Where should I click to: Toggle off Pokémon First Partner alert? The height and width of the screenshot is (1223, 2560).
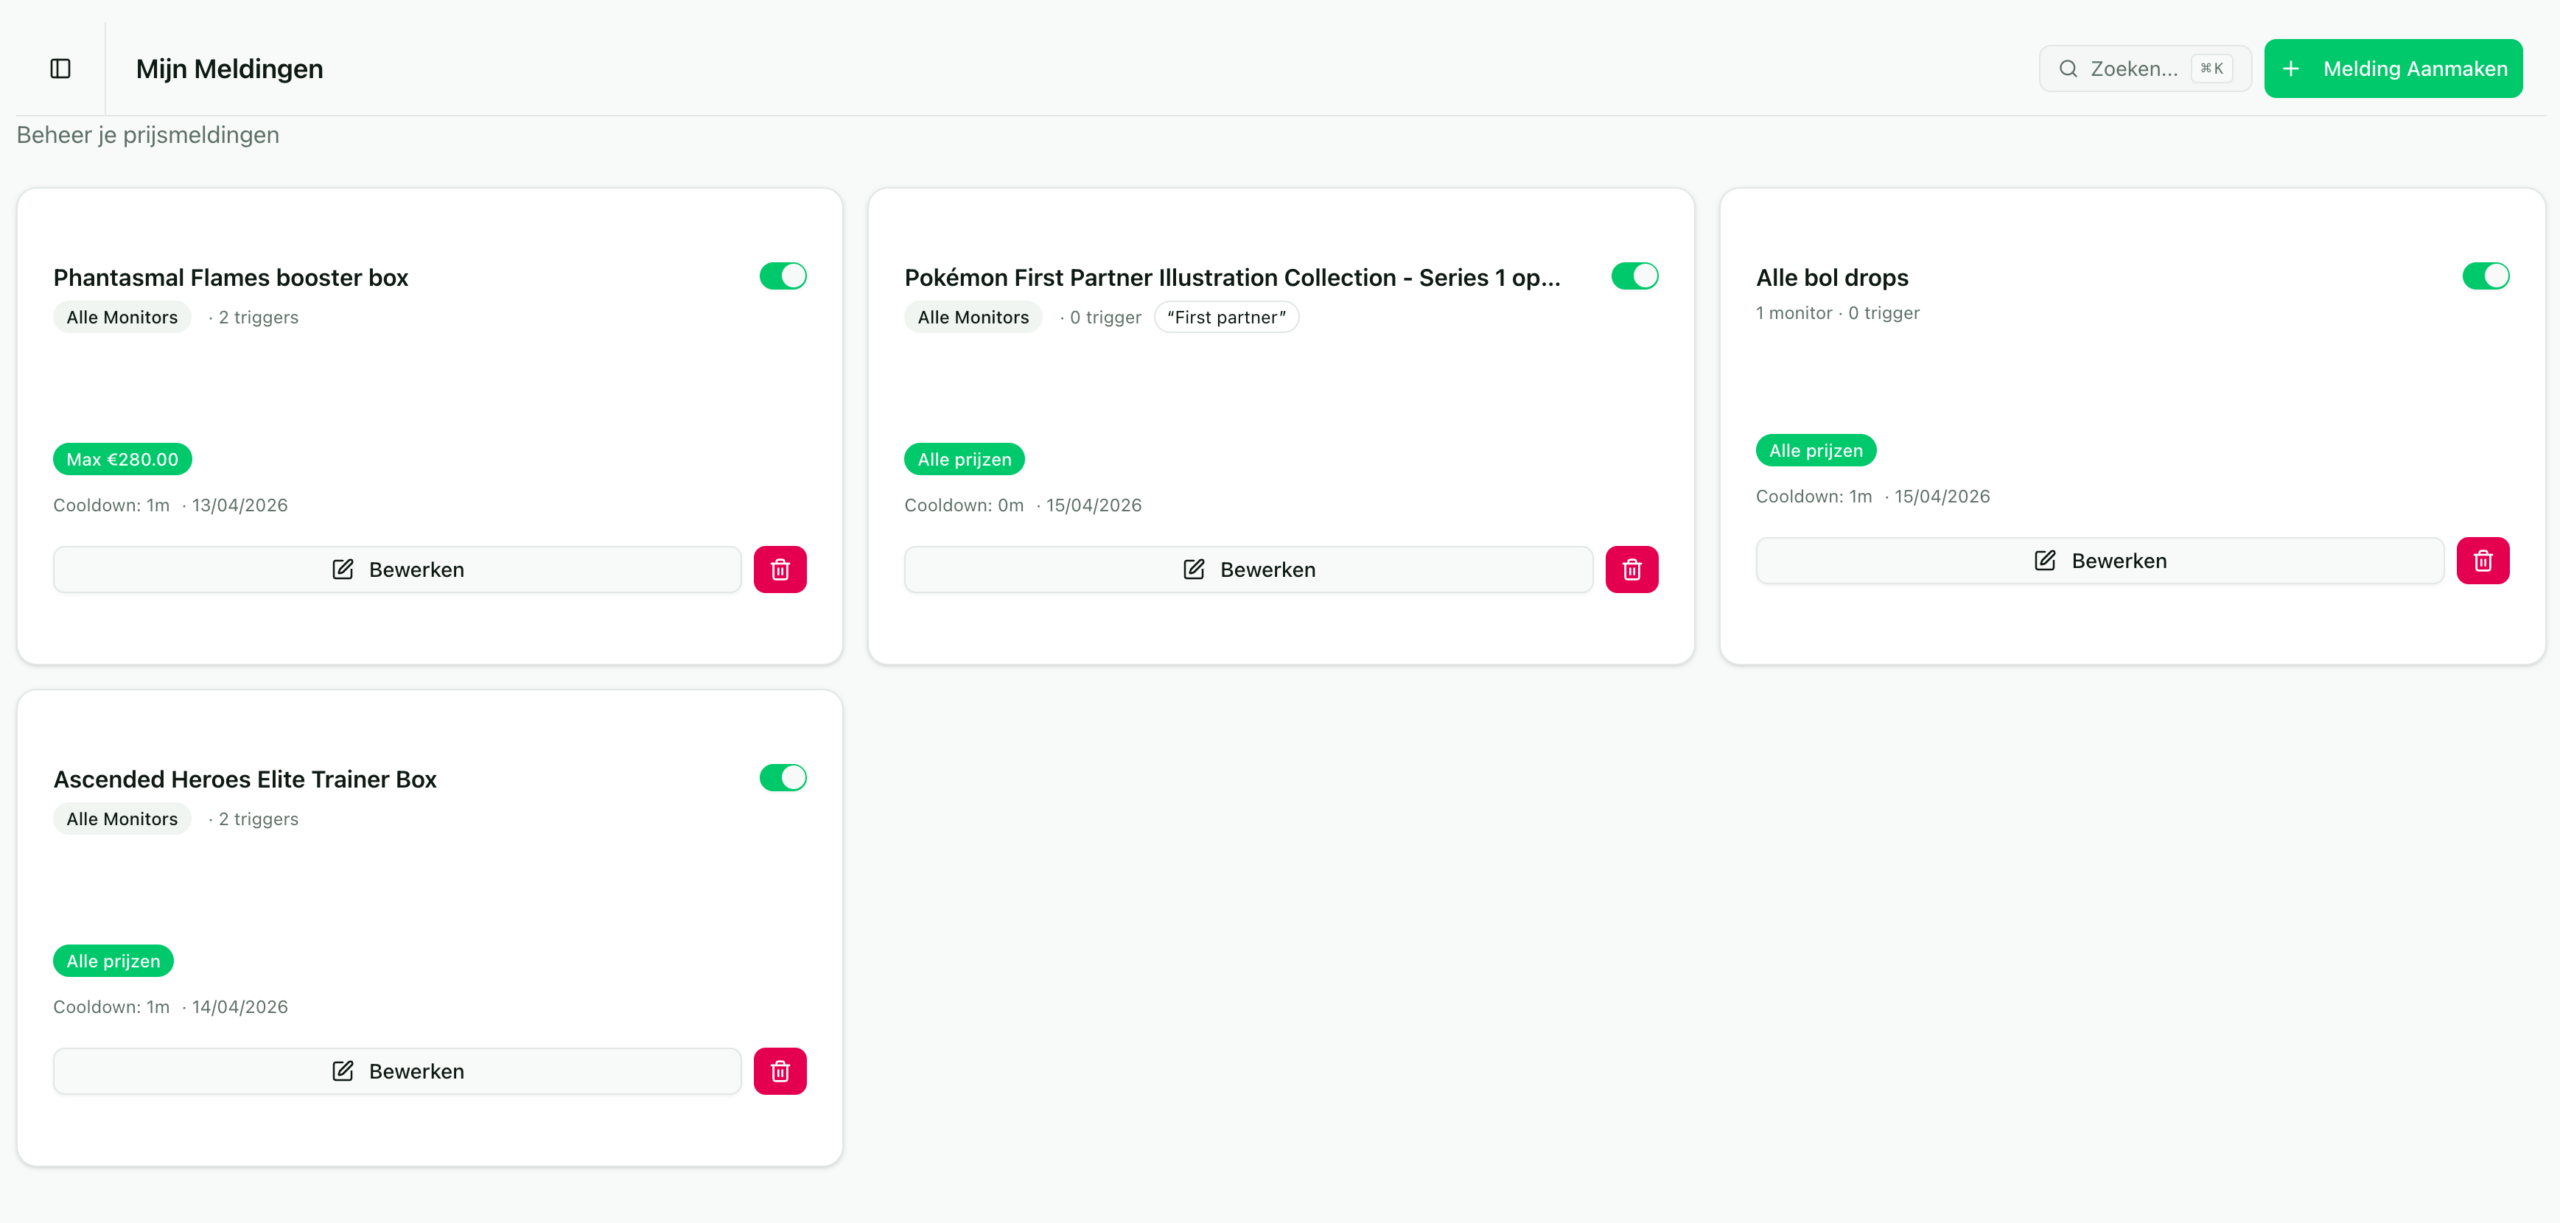coord(1634,276)
